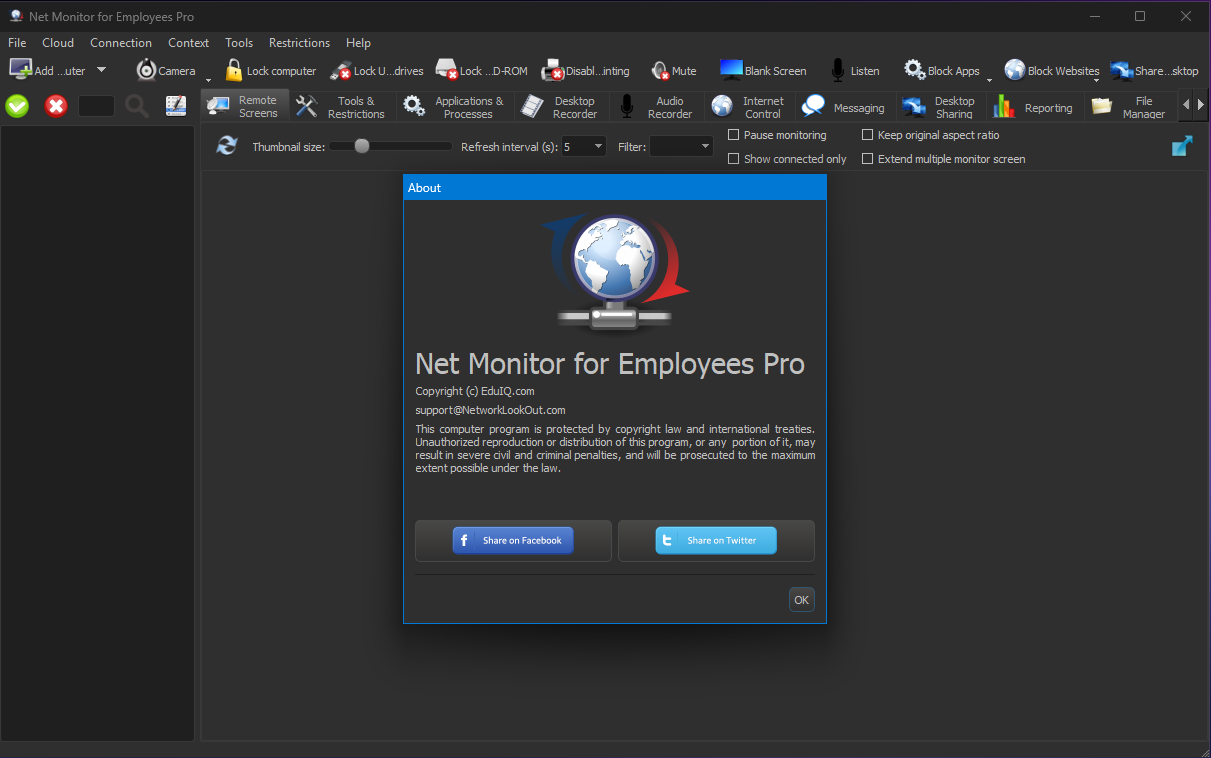The width and height of the screenshot is (1211, 758).
Task: Go to the Audio Recorder tab
Action: click(x=656, y=107)
